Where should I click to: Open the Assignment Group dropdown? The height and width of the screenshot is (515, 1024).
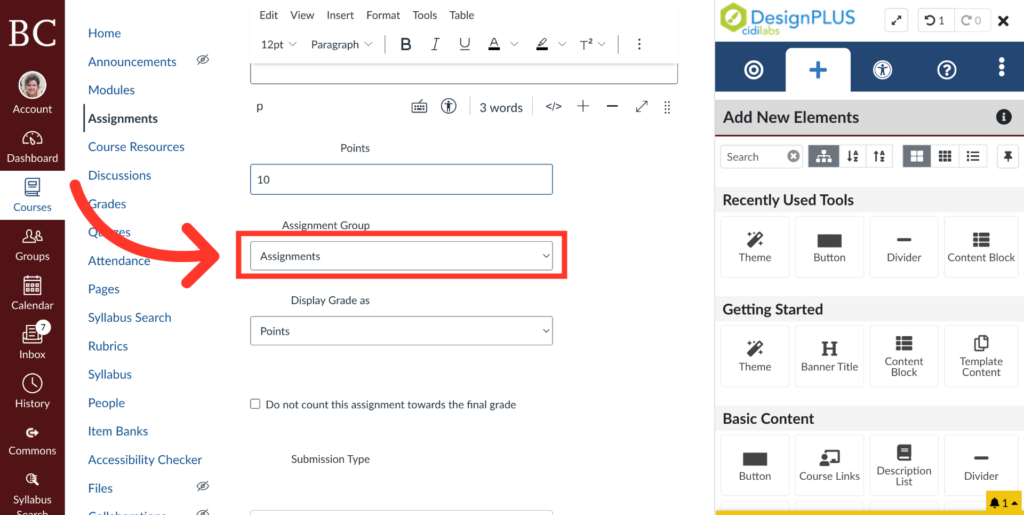point(402,256)
